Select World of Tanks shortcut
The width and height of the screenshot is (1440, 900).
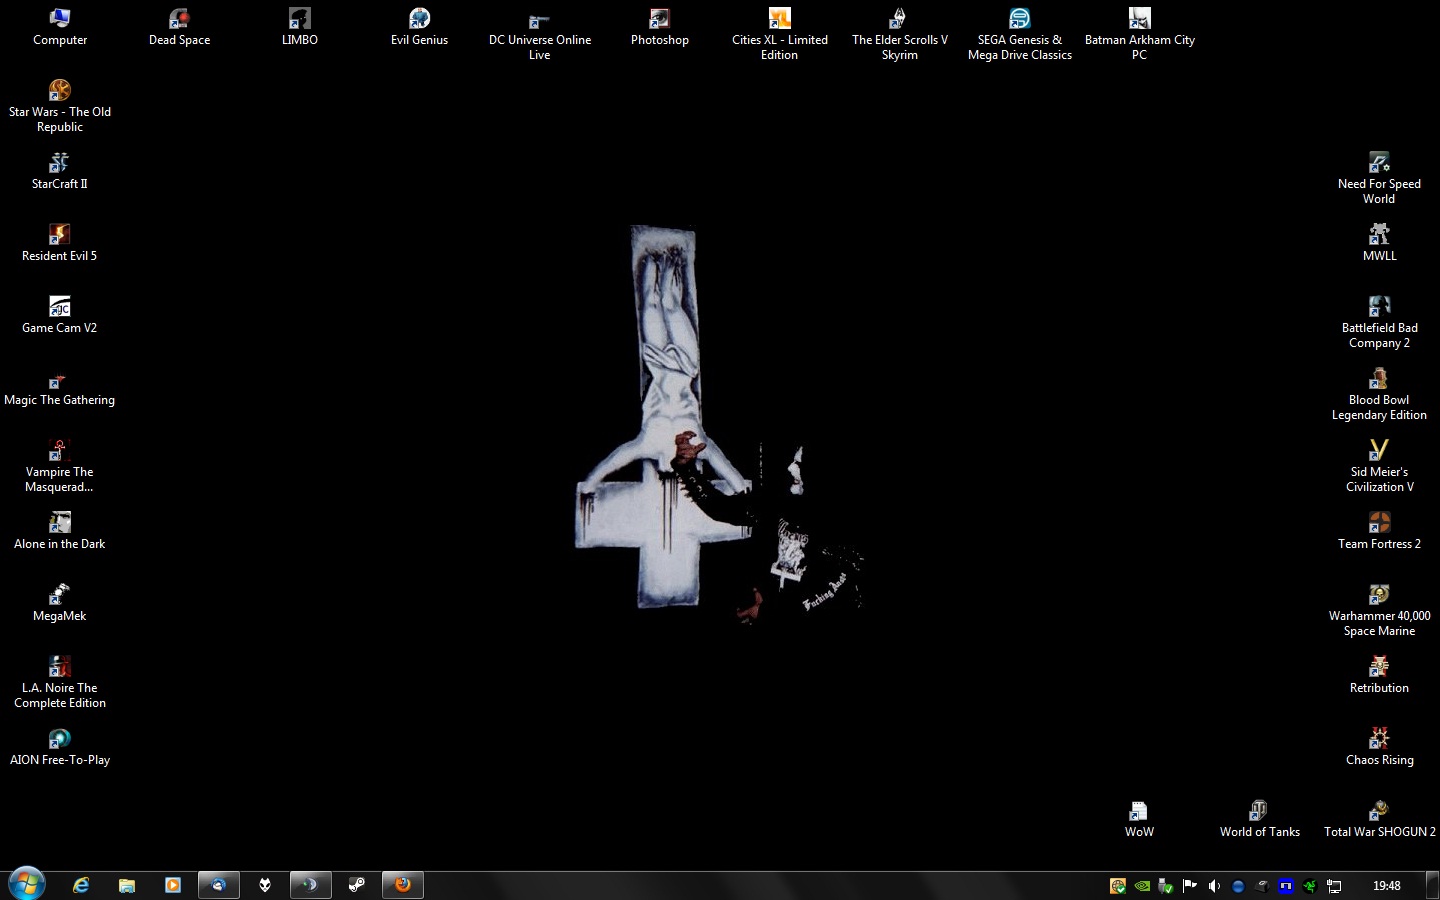1259,819
